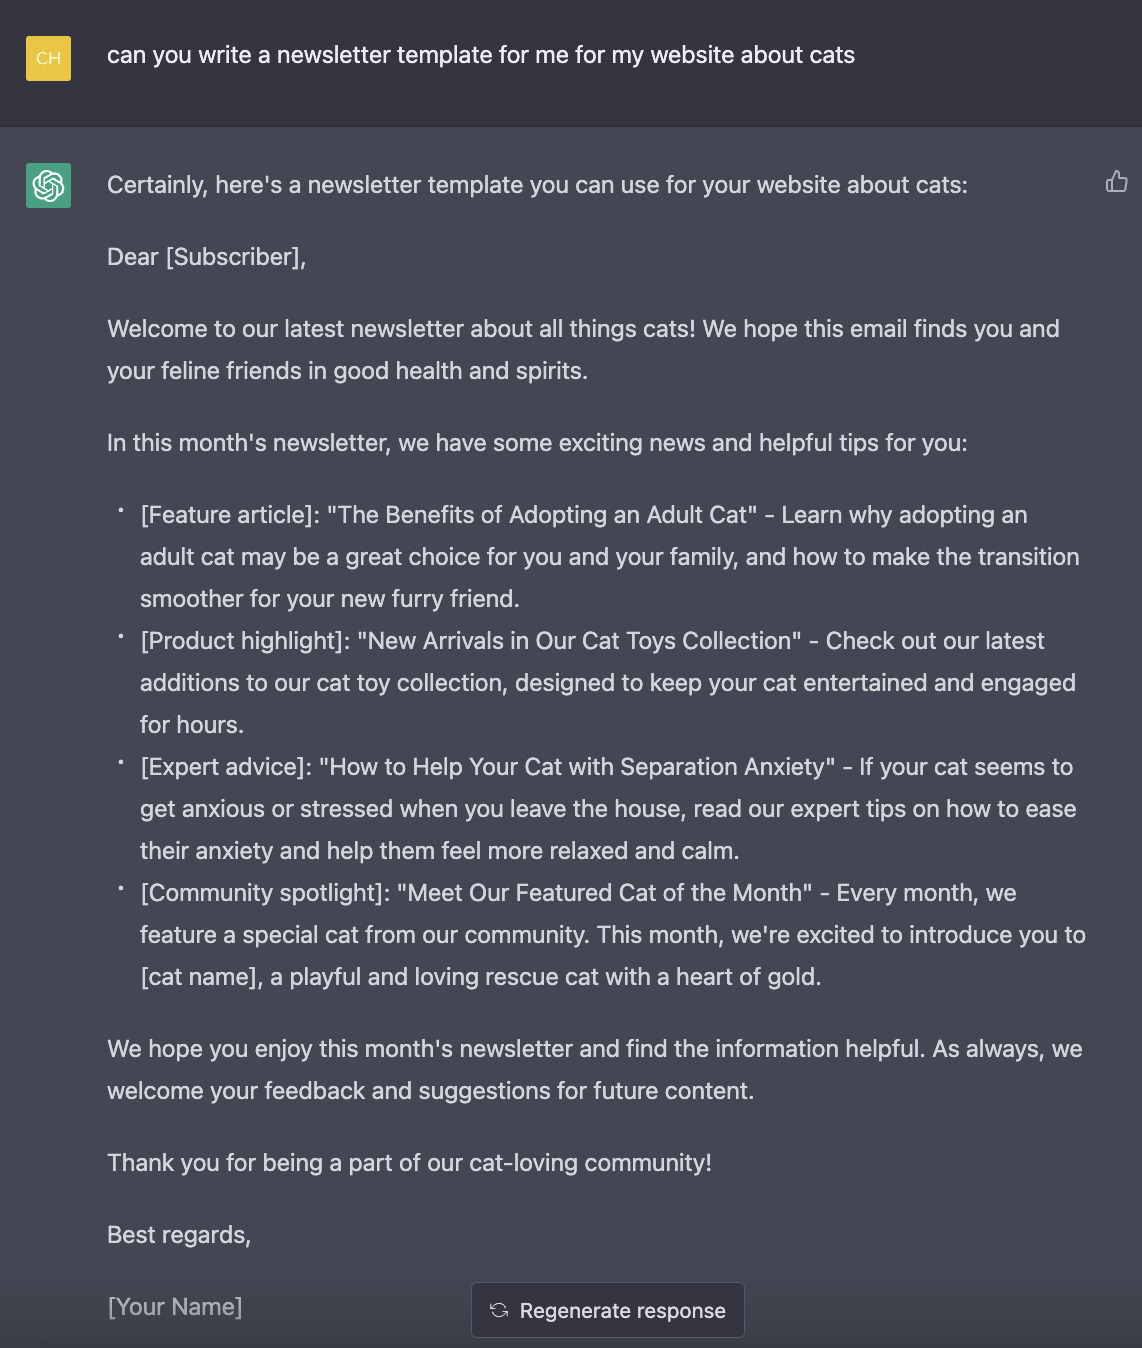The width and height of the screenshot is (1142, 1348).
Task: Select the thank you community message
Action: click(x=408, y=1163)
